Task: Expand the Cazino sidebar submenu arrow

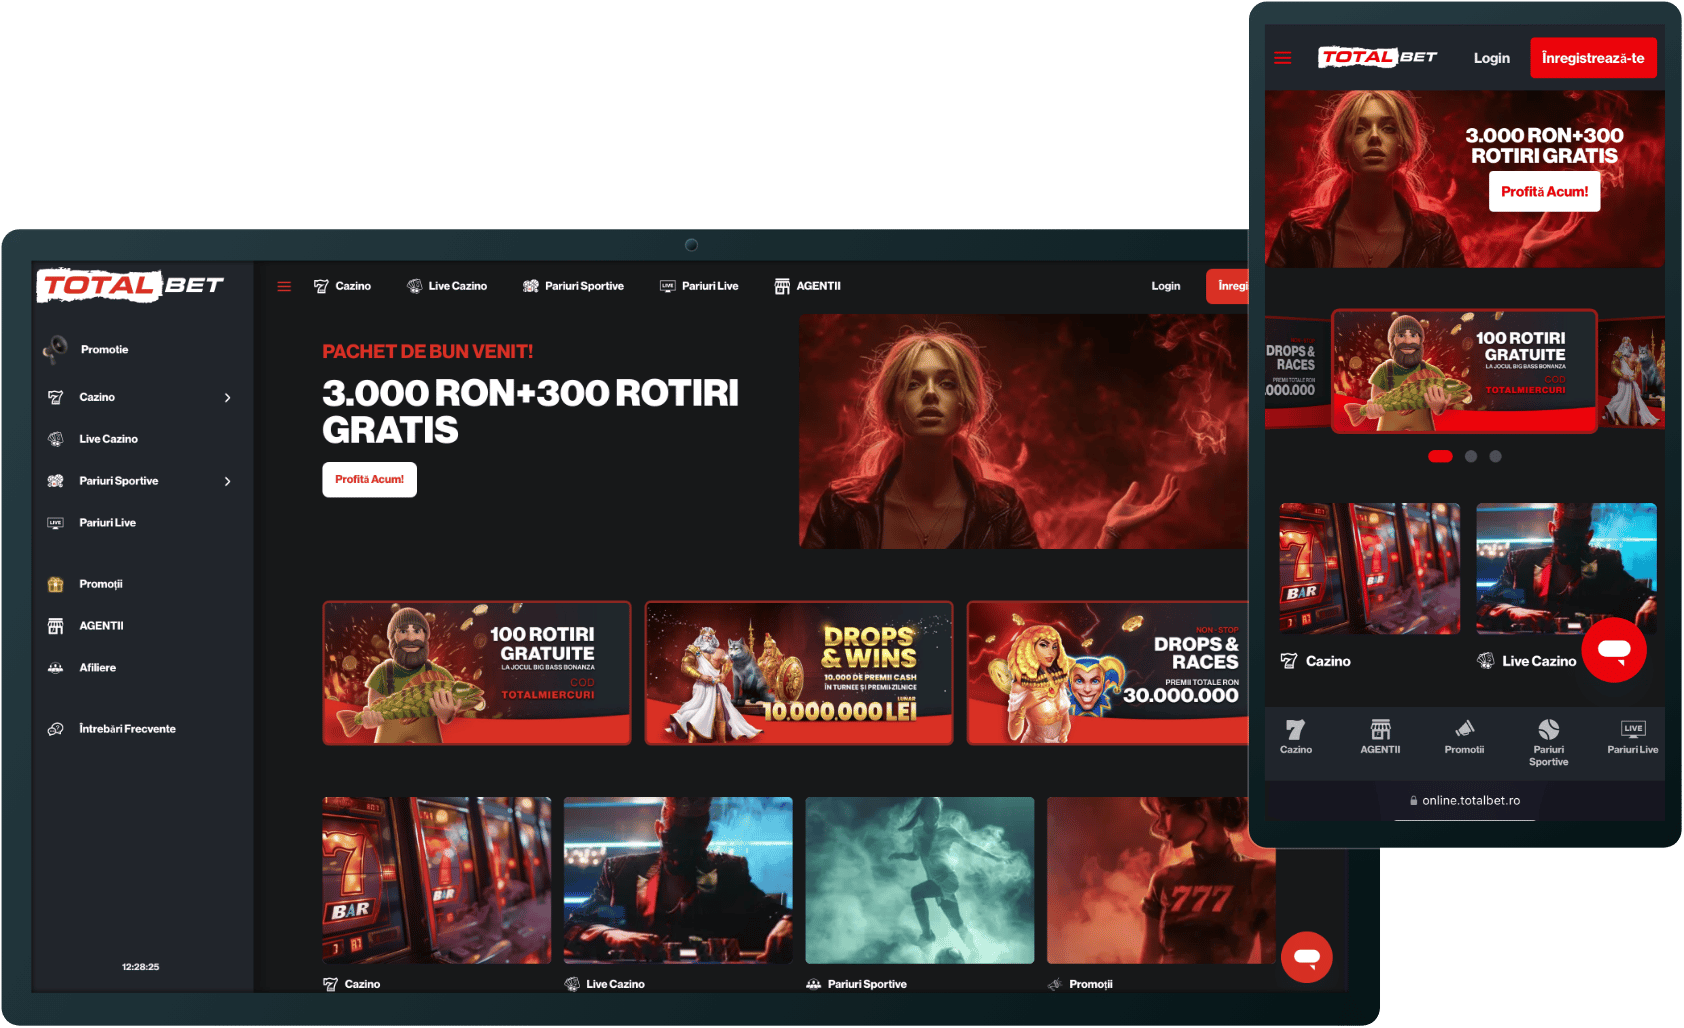Action: point(228,398)
